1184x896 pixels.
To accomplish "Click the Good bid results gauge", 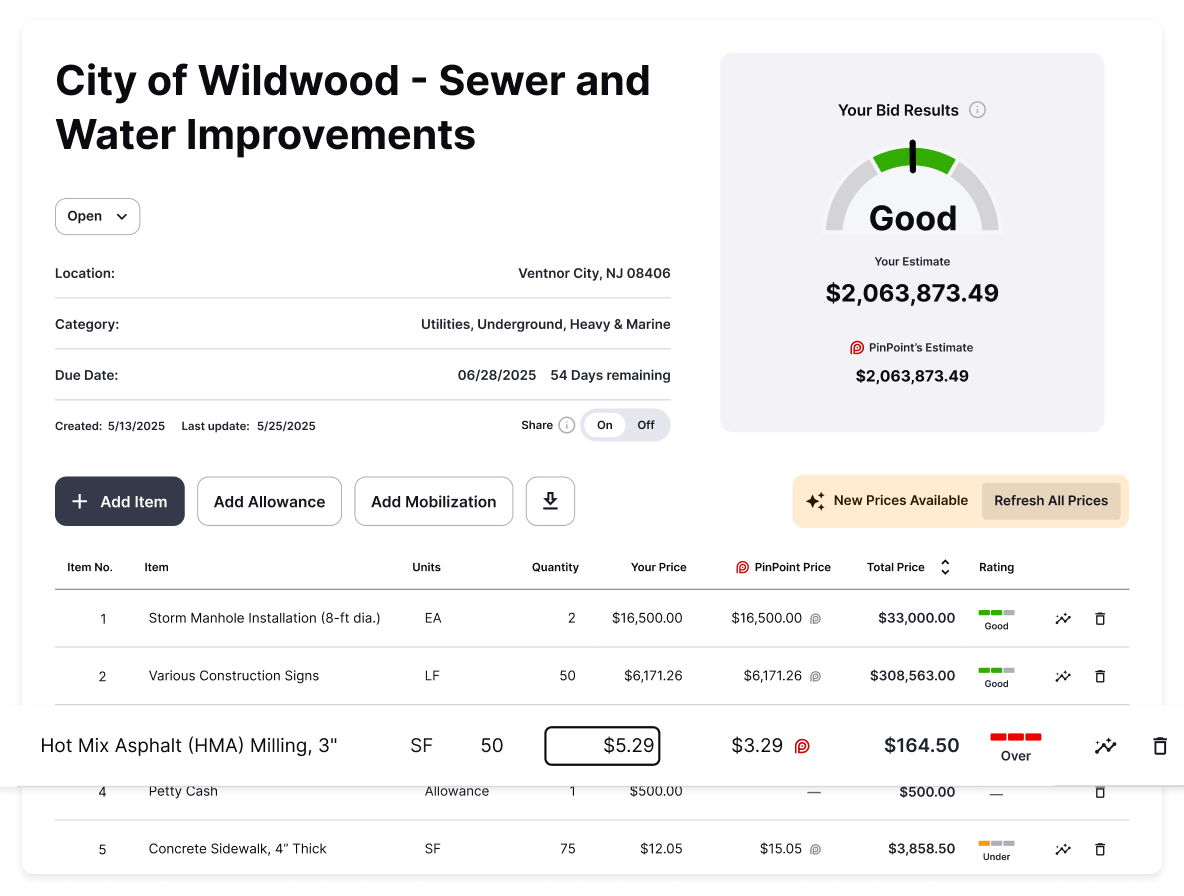I will pos(912,190).
